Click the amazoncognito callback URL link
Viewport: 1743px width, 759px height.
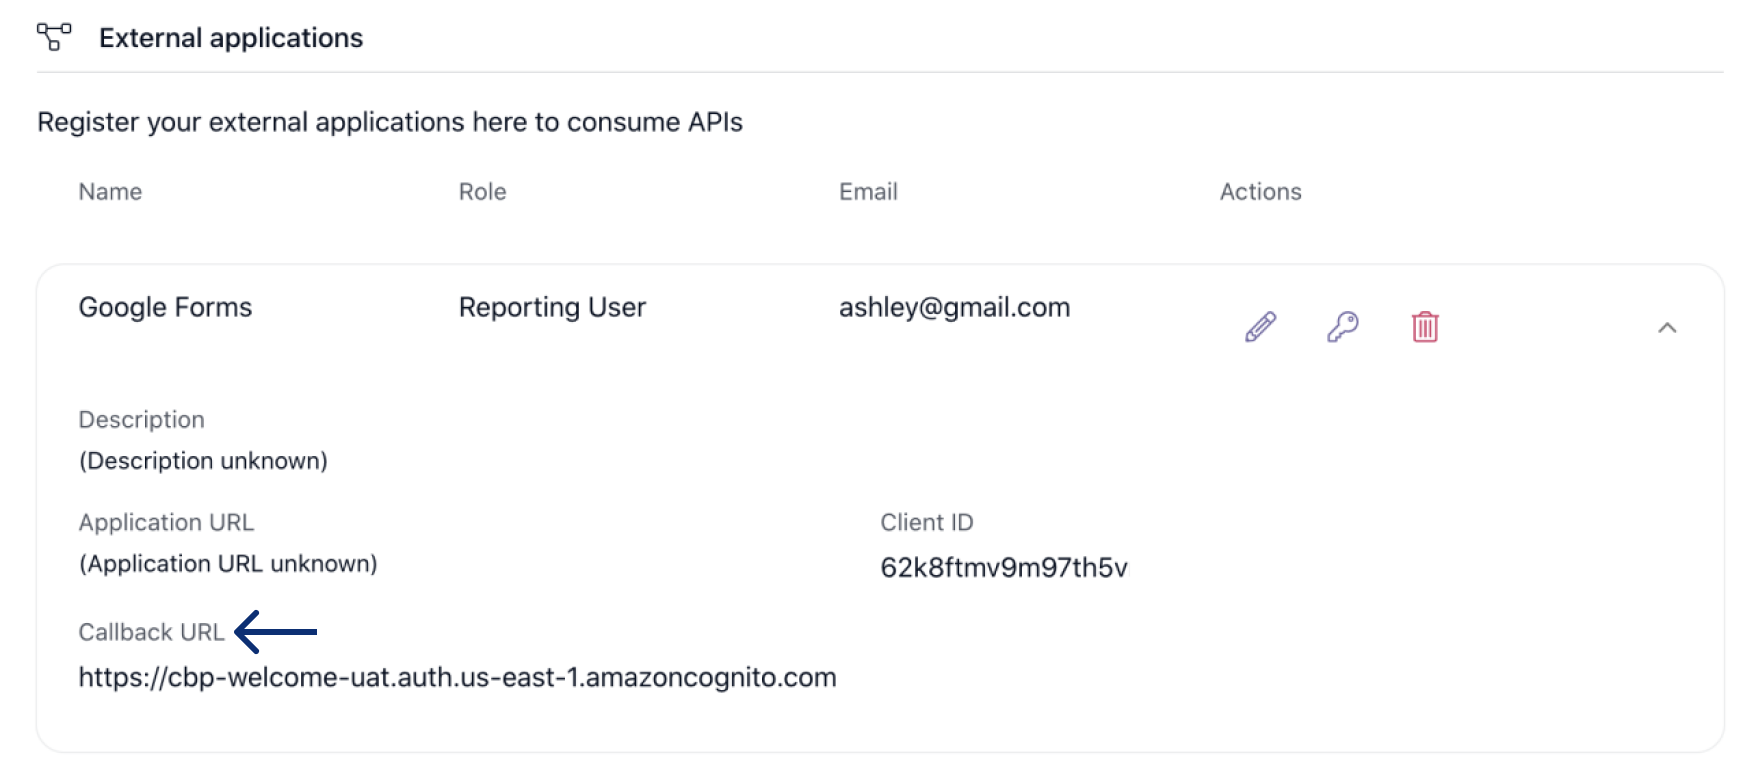pyautogui.click(x=457, y=677)
